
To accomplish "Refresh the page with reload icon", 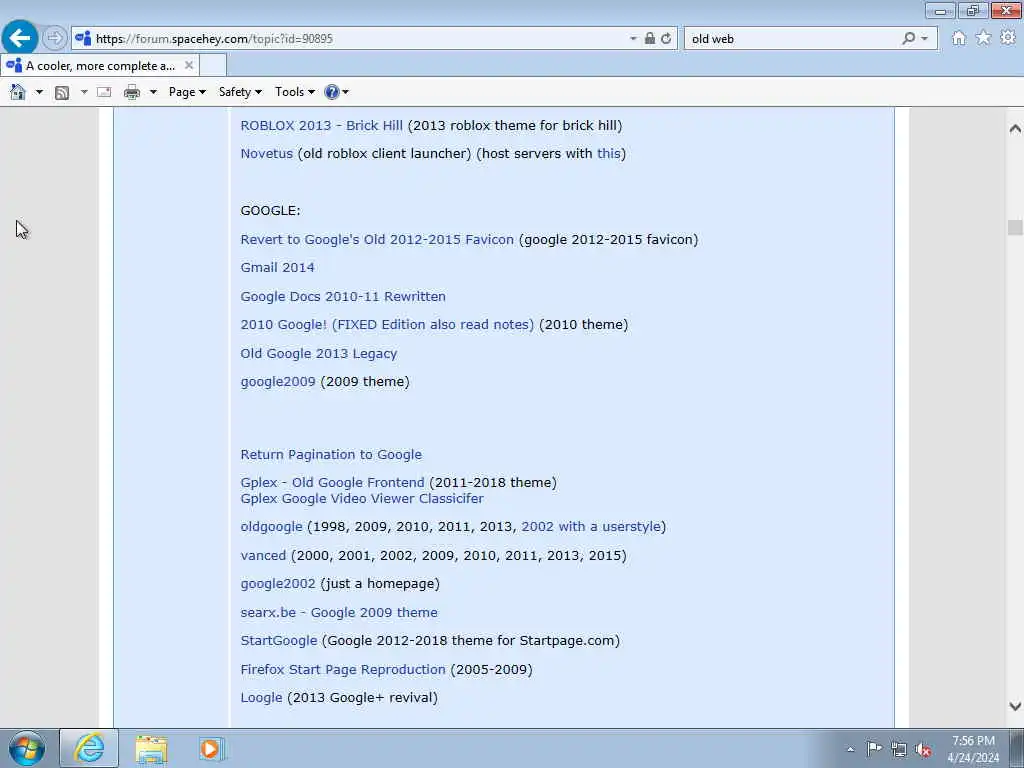I will coord(666,39).
